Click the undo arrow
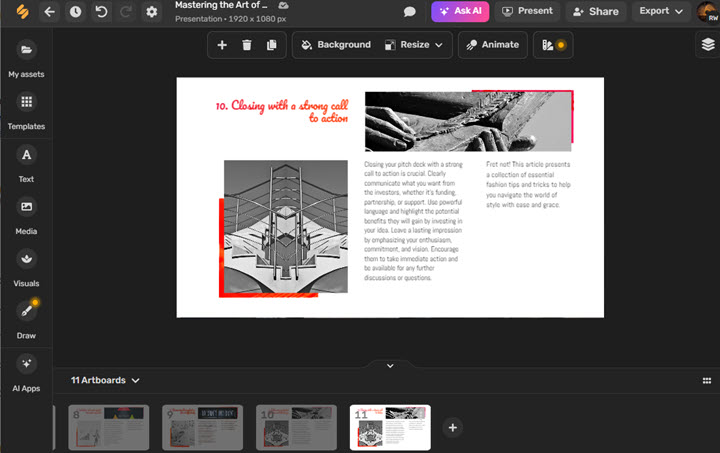This screenshot has height=453, width=720. (101, 12)
